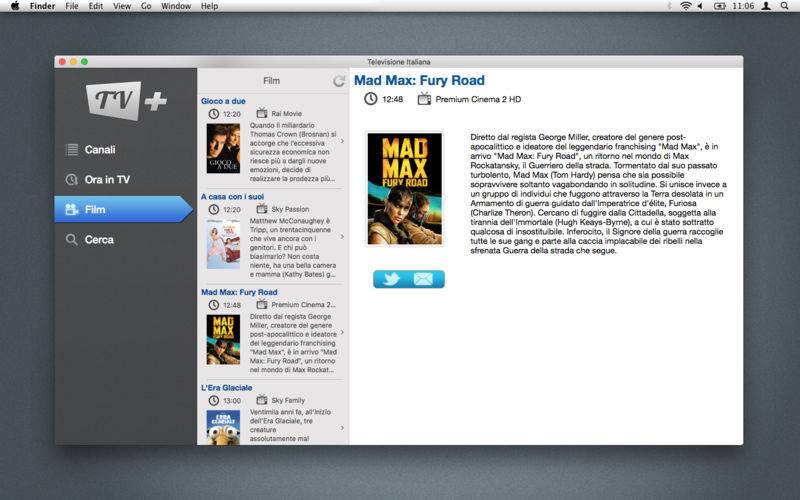Image resolution: width=800 pixels, height=500 pixels.
Task: Click detail TV icon by Premium Cinema 2 HD
Action: coord(424,98)
